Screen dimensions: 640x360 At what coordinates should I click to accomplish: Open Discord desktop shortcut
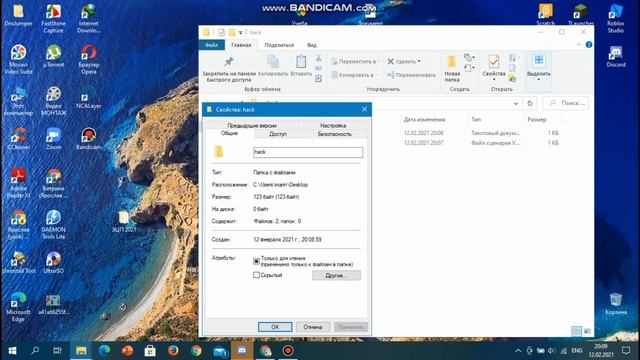(616, 56)
